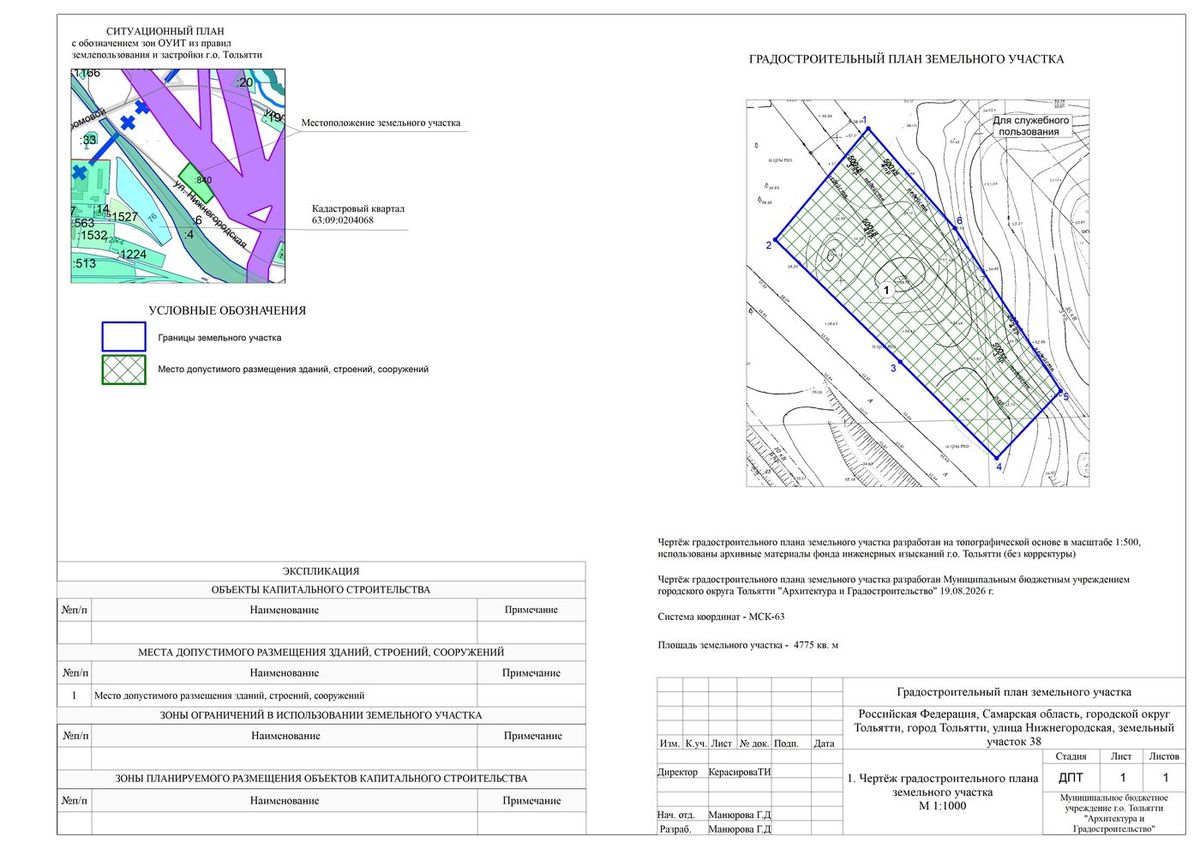This screenshot has height=849, width=1200.
Task: Click the parcel area '4775 кв. м' text
Action: tap(814, 645)
